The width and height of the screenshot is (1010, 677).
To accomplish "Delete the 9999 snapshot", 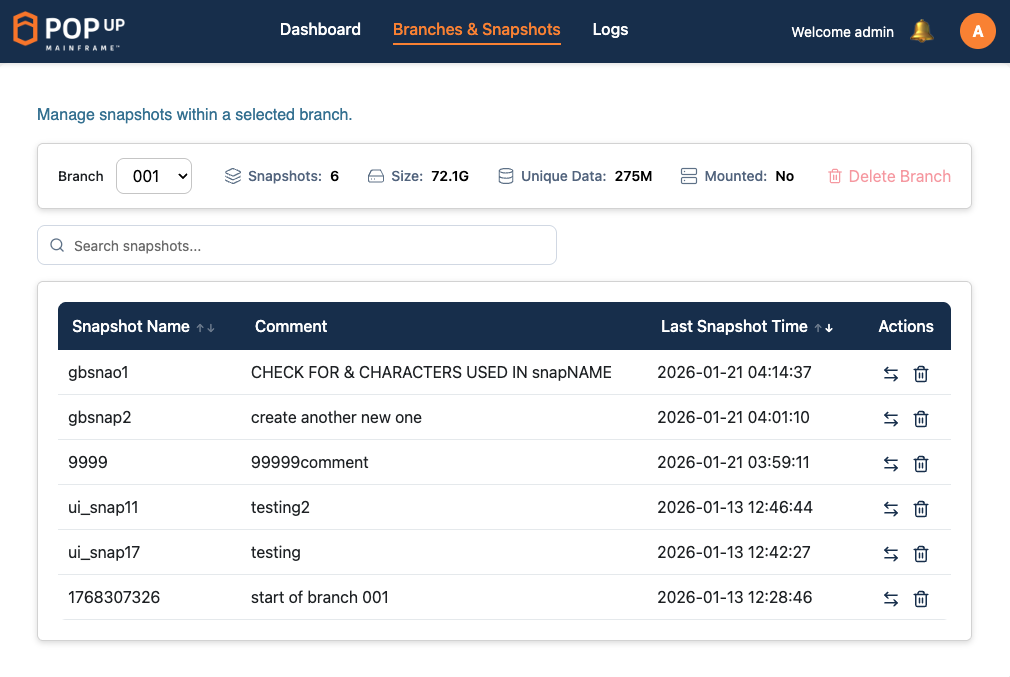I will [x=921, y=464].
